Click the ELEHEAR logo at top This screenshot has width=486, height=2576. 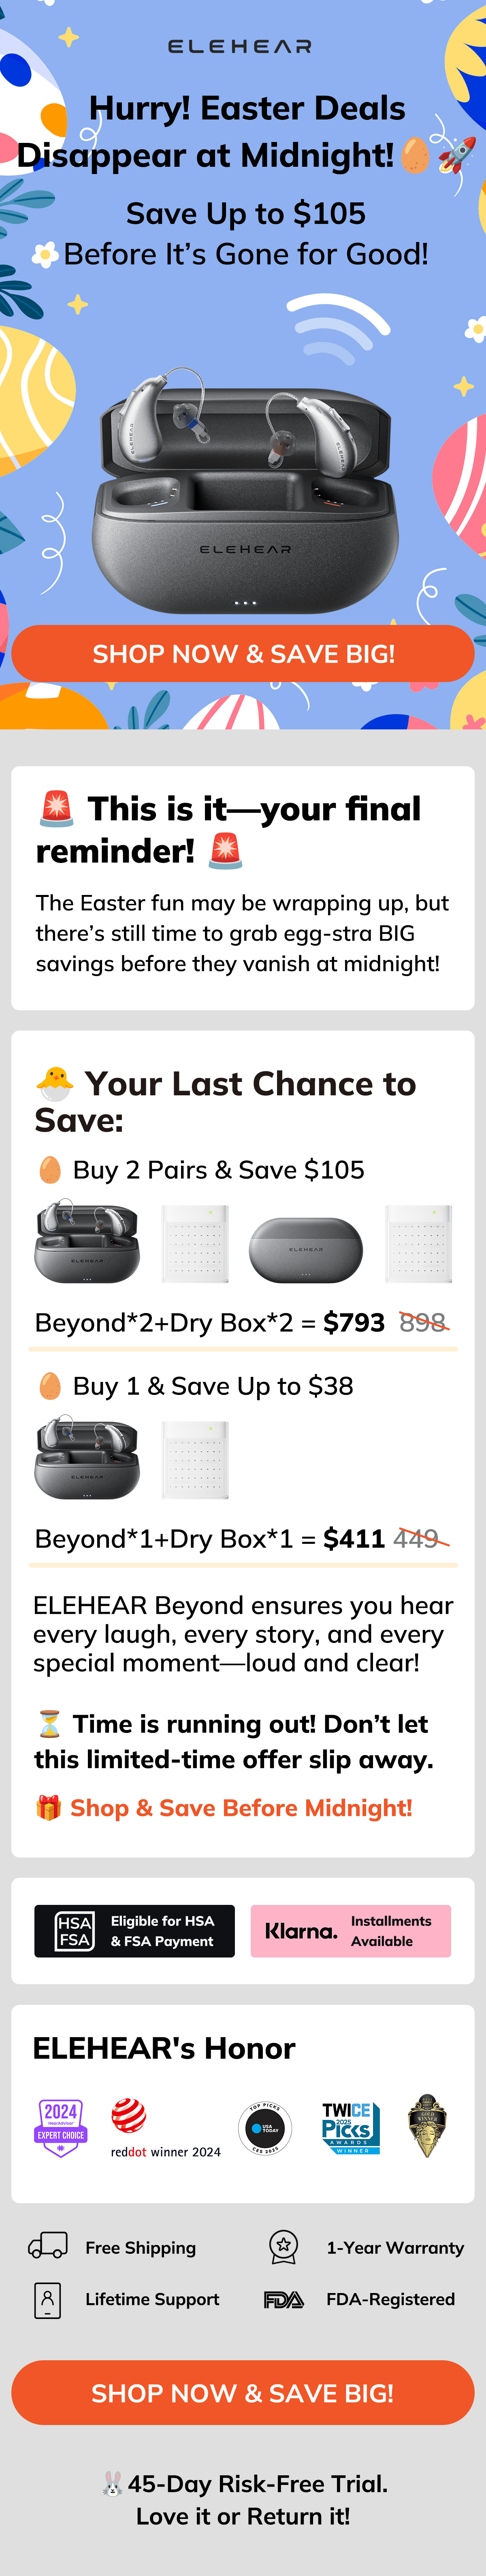pyautogui.click(x=240, y=46)
